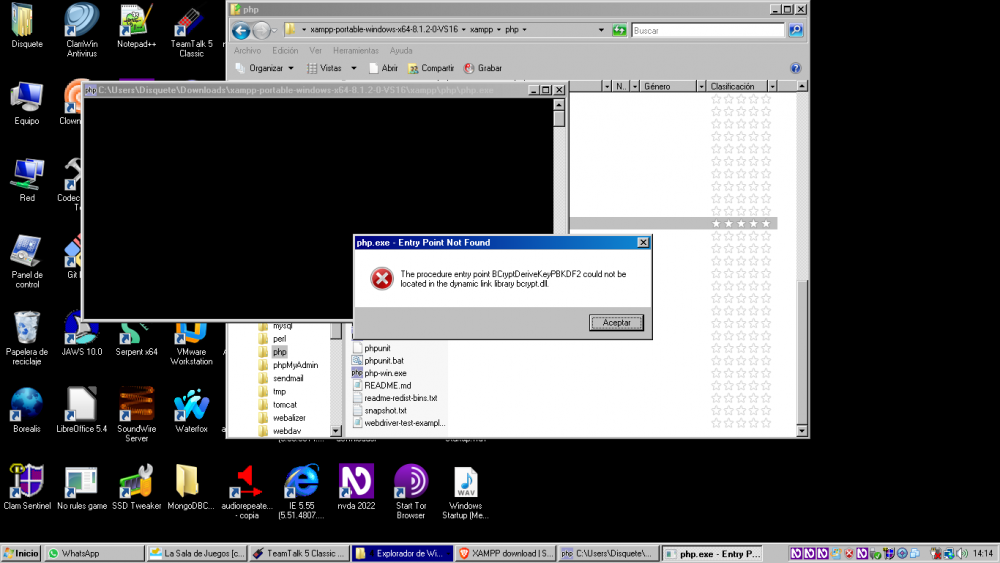Screen dimensions: 1000x563
Task: Launch the nvda 2022 desktop icon
Action: click(356, 486)
